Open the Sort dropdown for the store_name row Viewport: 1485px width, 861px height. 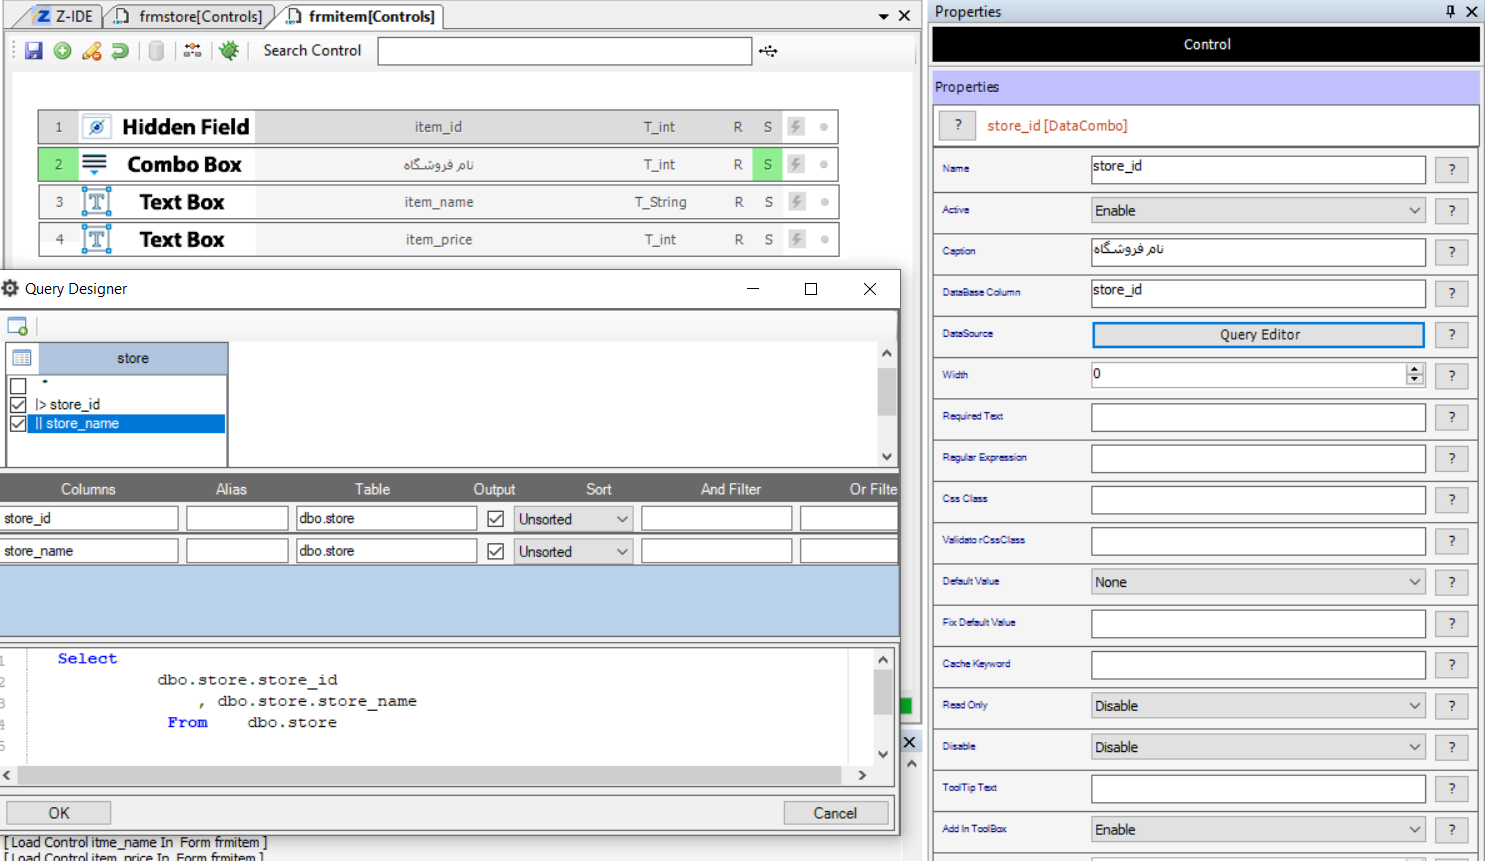click(x=574, y=552)
